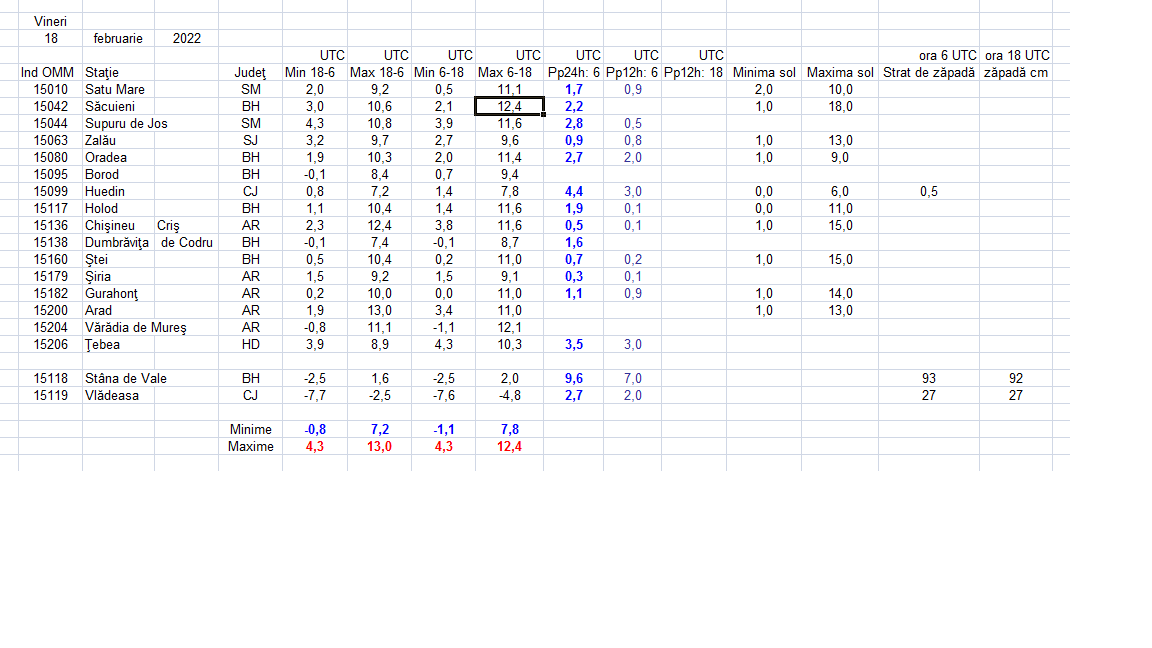The image size is (1152, 648).
Task: Click the 'Pp12h: 6' header cell
Action: (x=632, y=72)
